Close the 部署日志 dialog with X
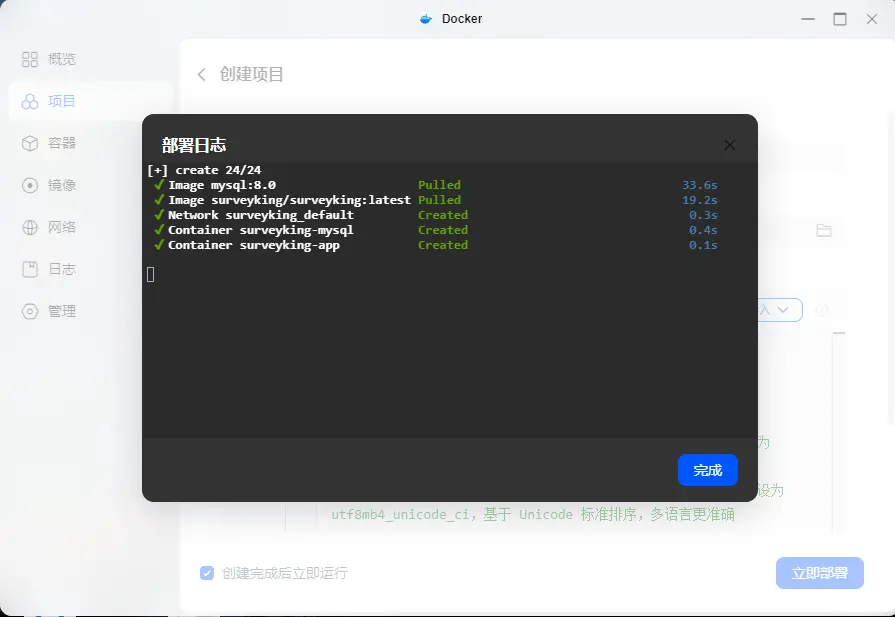This screenshot has width=895, height=617. click(x=729, y=145)
